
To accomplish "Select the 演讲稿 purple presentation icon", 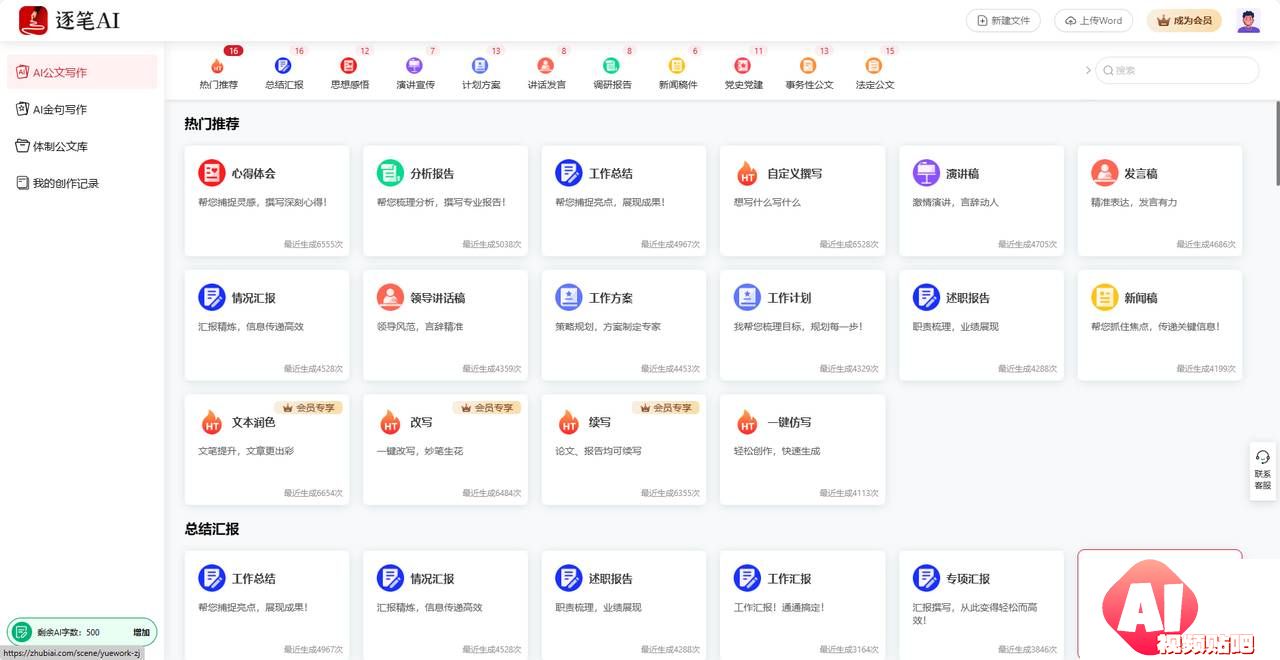I will (x=926, y=173).
